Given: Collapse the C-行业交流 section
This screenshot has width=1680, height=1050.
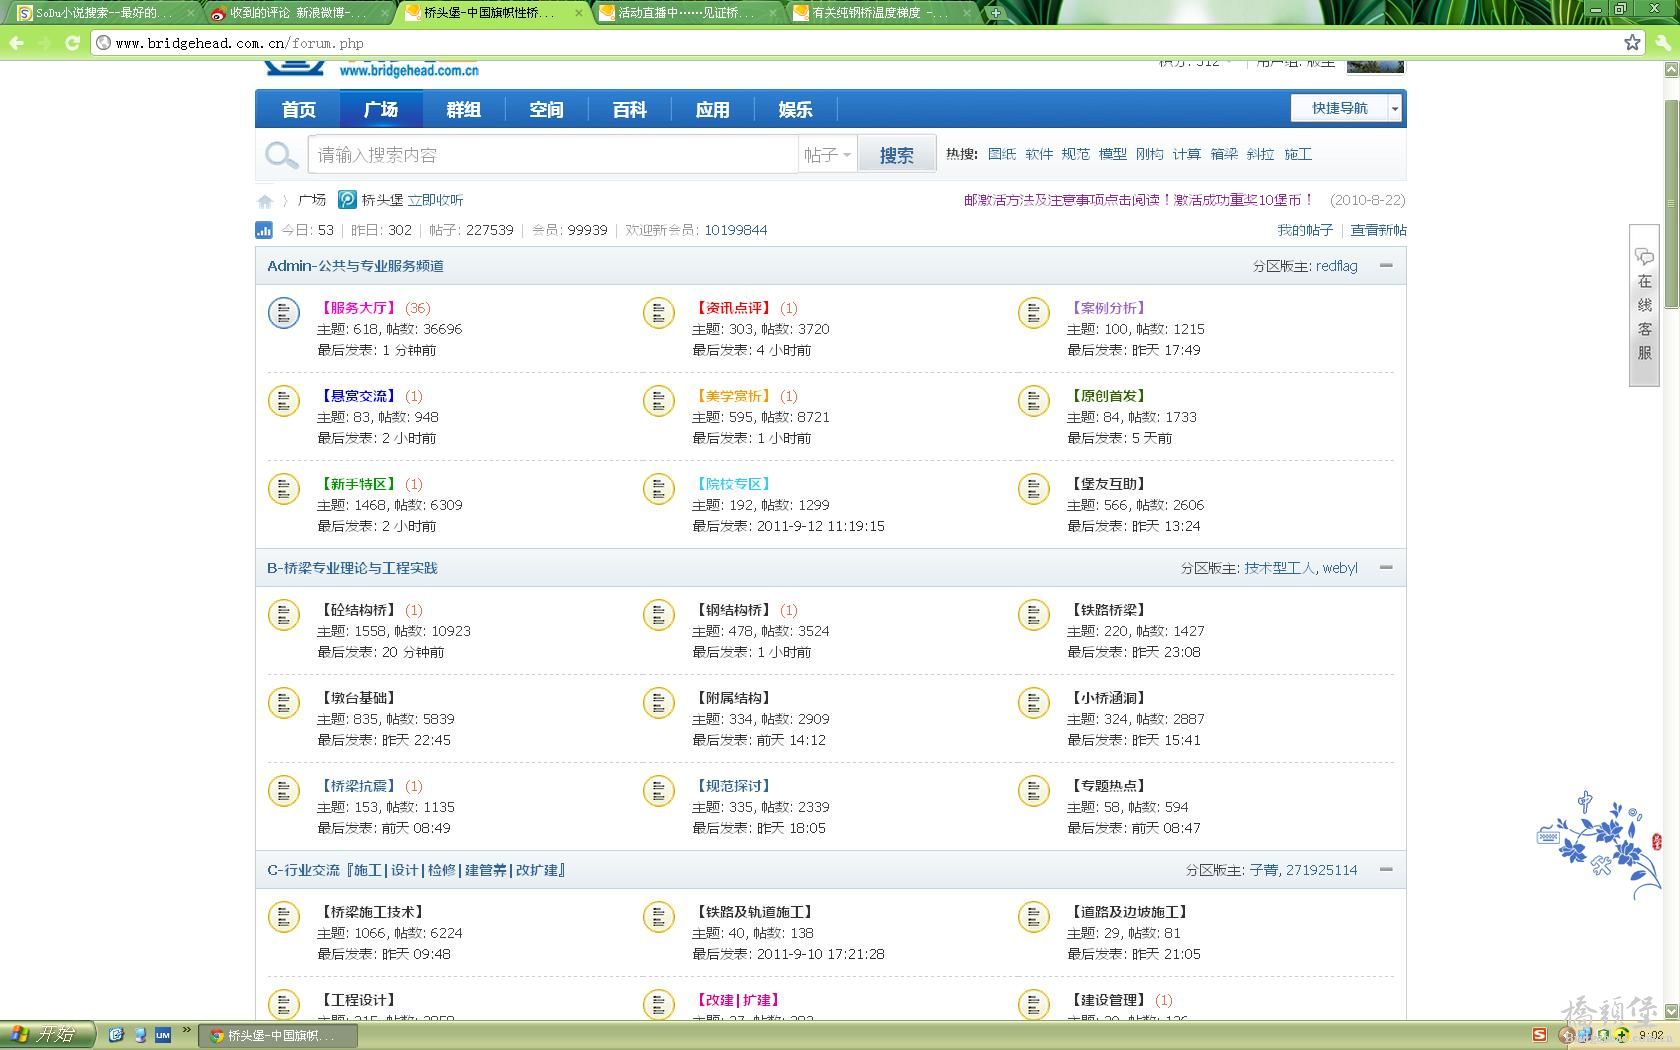Looking at the screenshot, I should click(1386, 870).
